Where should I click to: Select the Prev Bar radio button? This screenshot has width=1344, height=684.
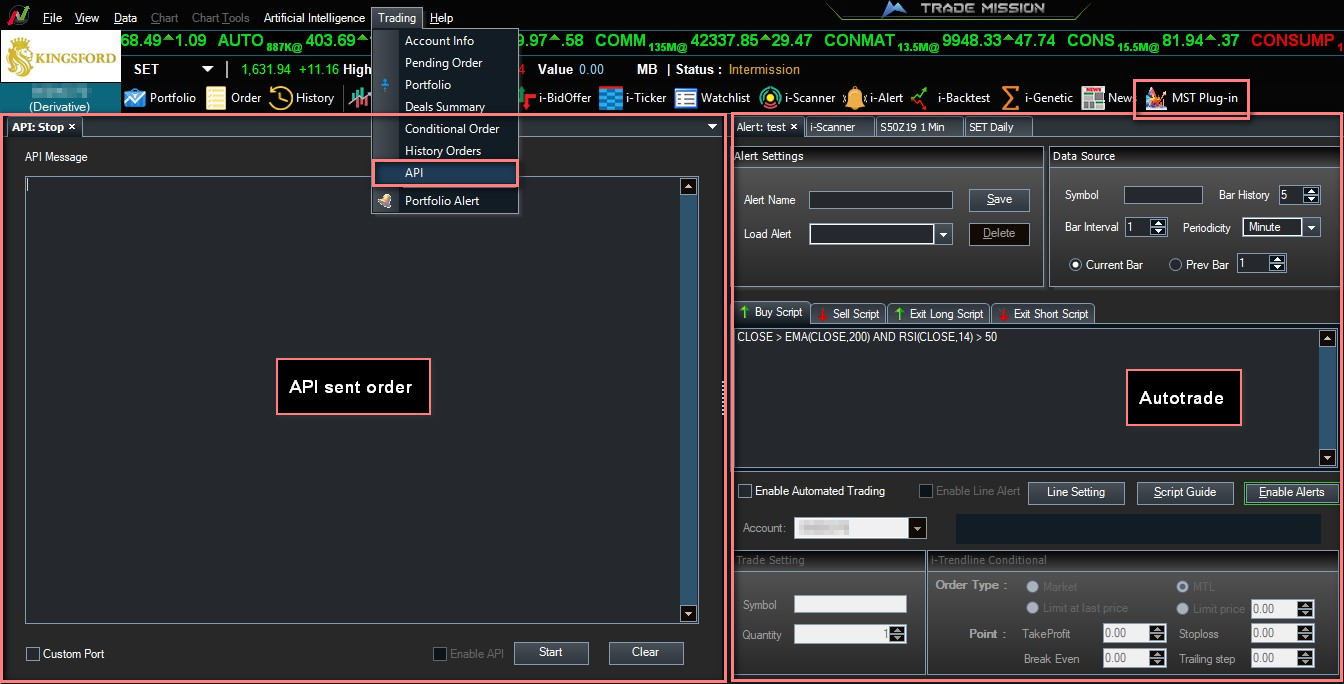coord(1175,265)
